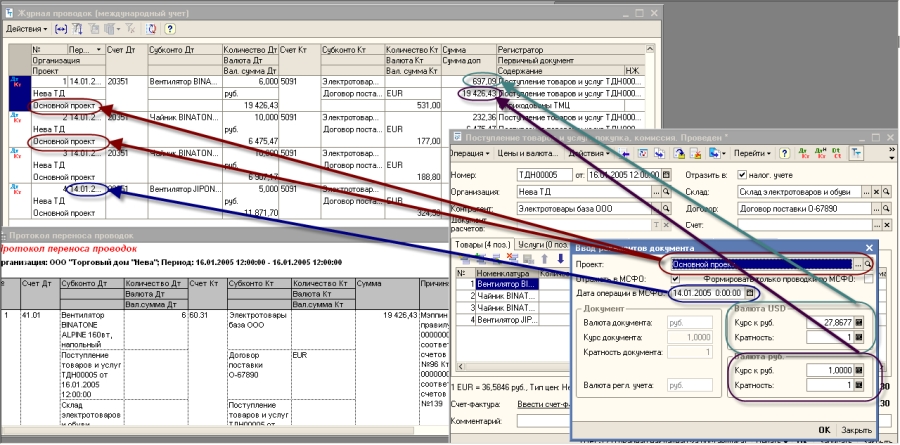The height and width of the screenshot is (445, 900).
Task: Clear the Склад field with the X button
Action: tap(877, 192)
